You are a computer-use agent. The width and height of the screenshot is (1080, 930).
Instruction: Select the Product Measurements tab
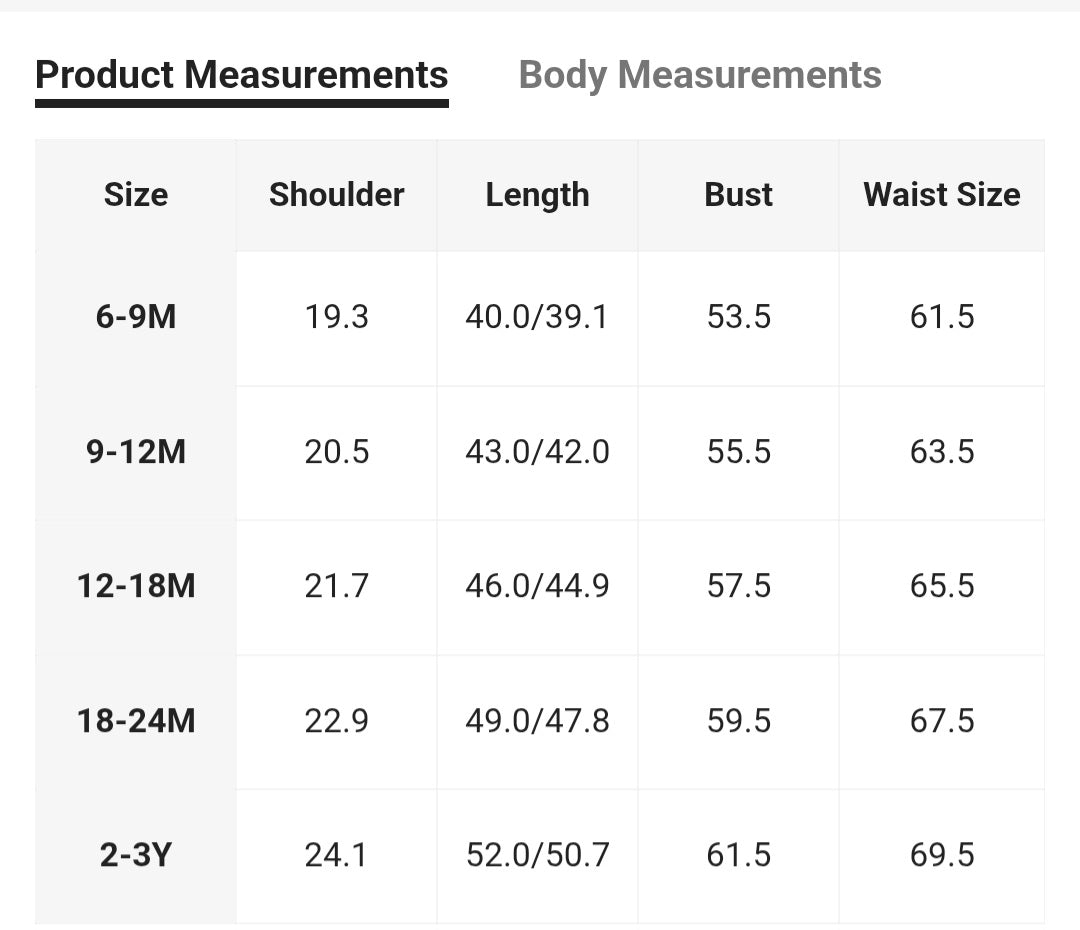coord(242,75)
